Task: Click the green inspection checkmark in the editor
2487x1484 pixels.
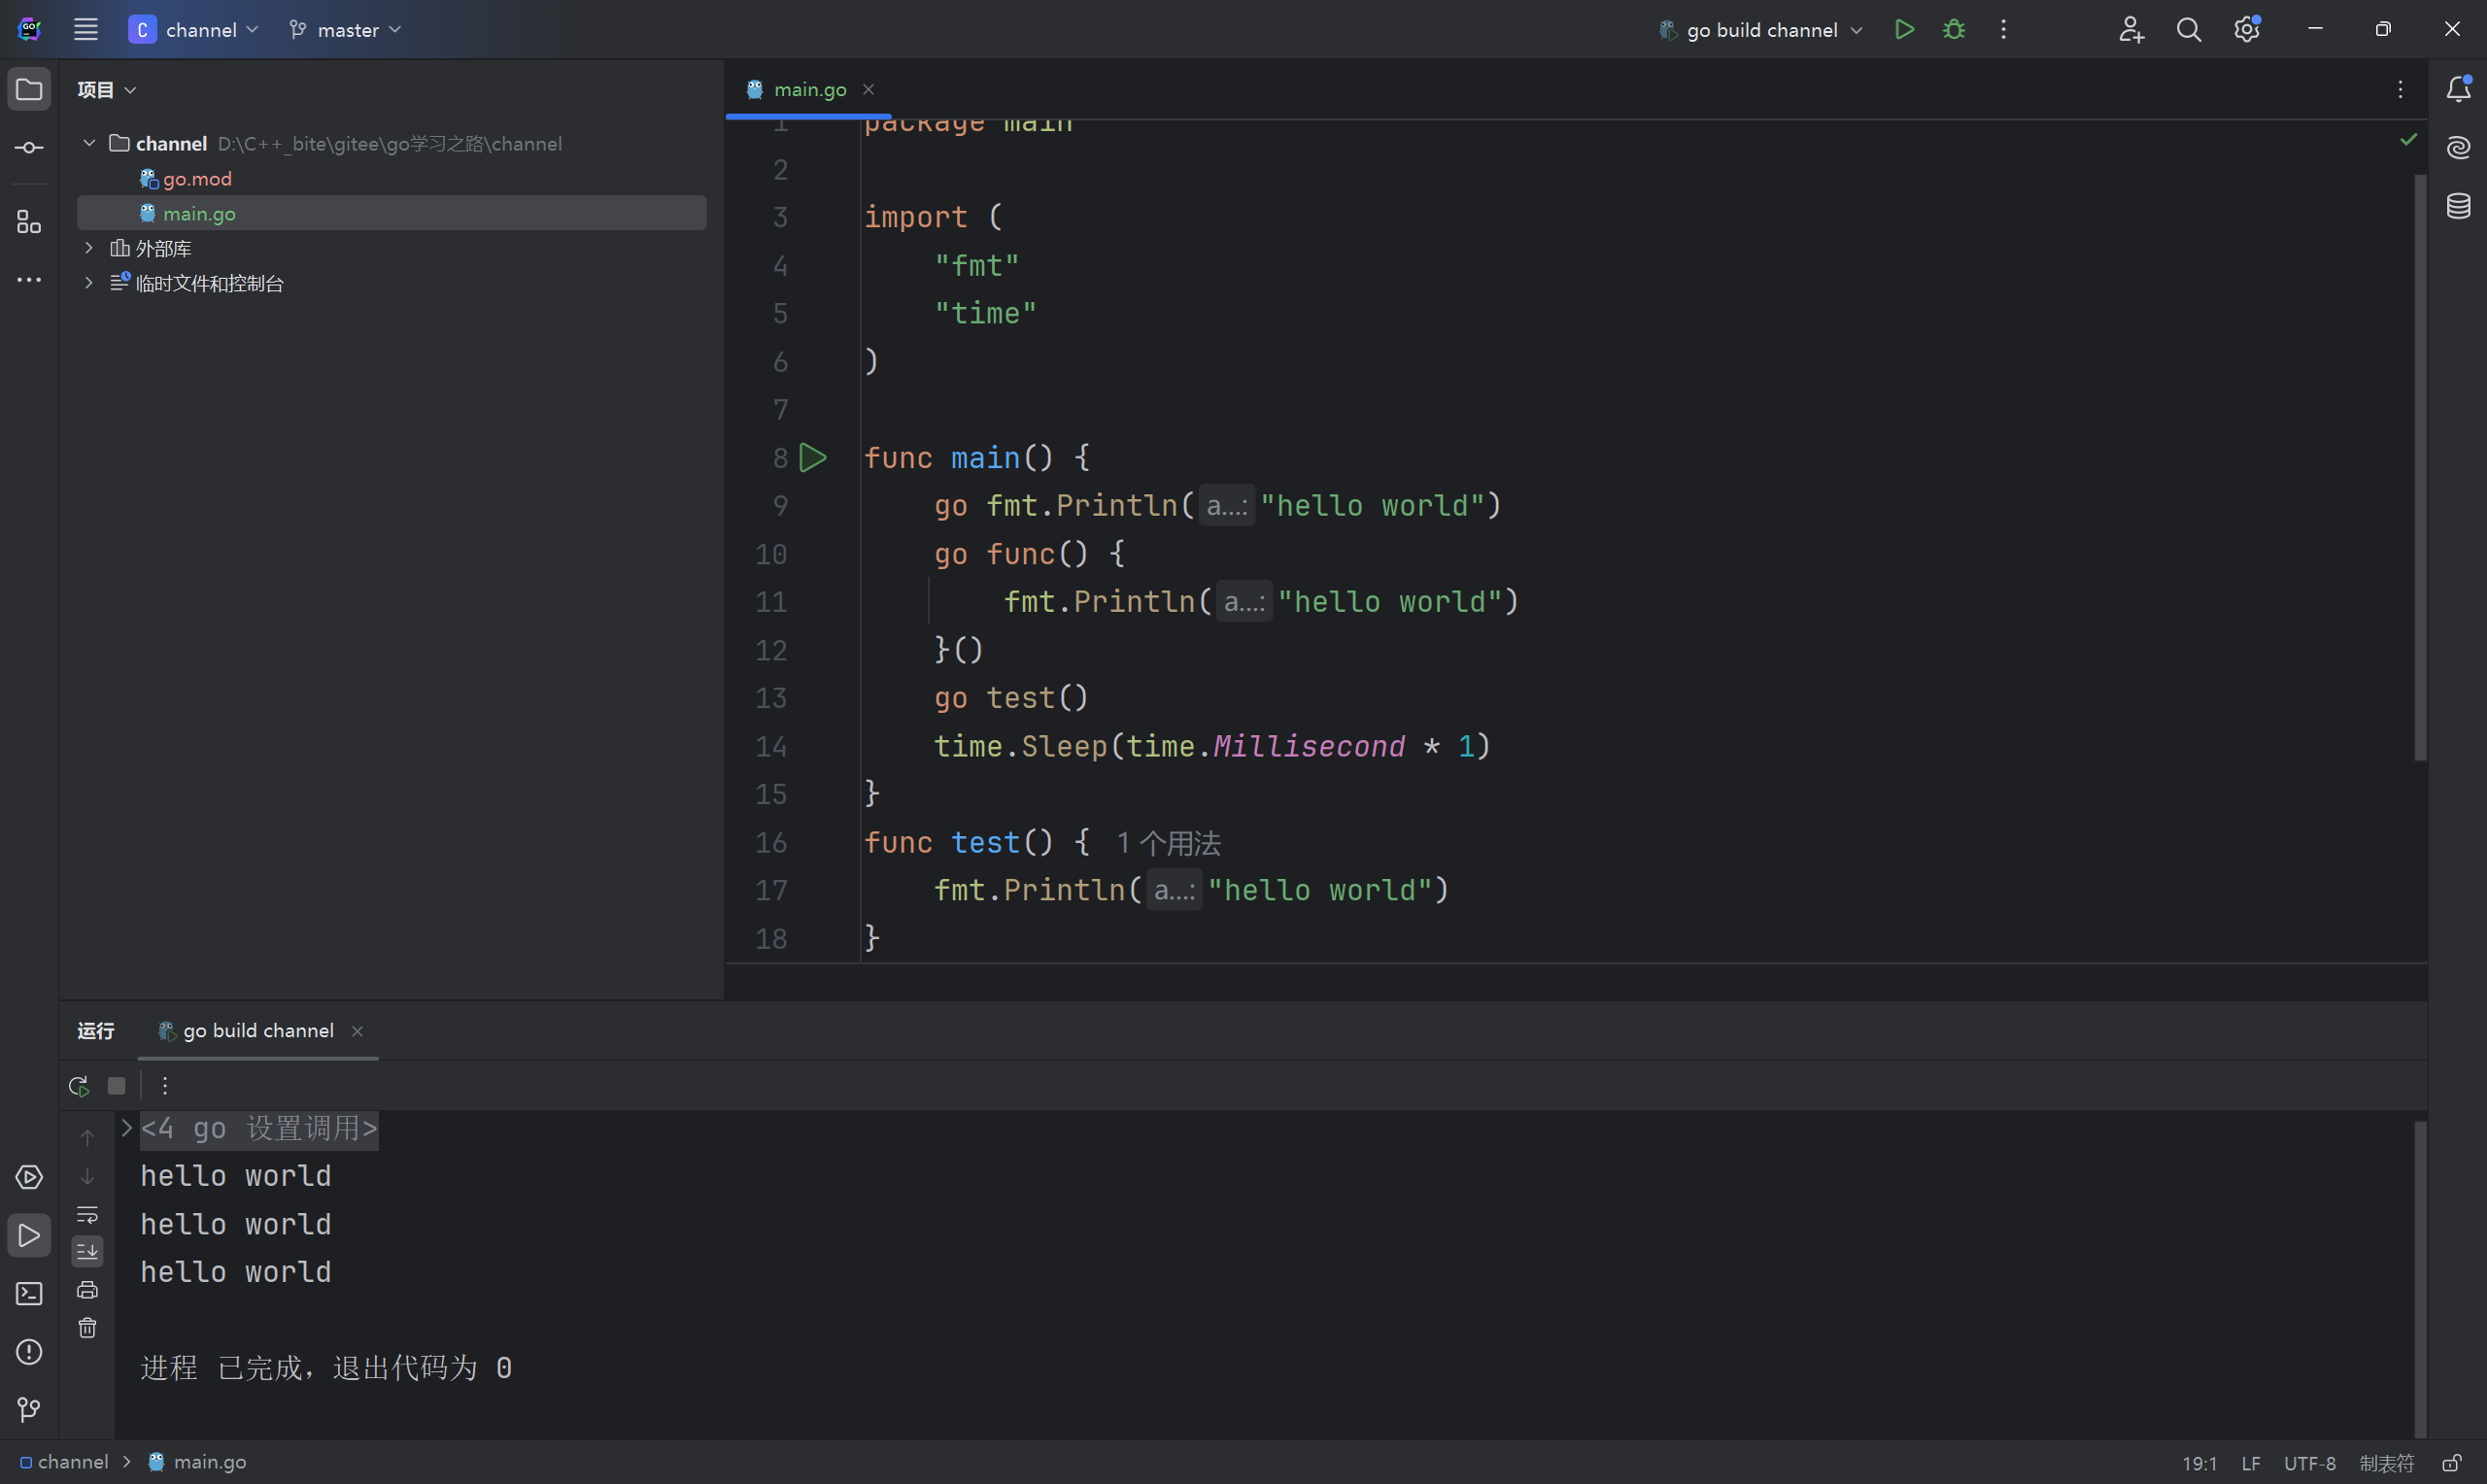Action: click(2409, 139)
